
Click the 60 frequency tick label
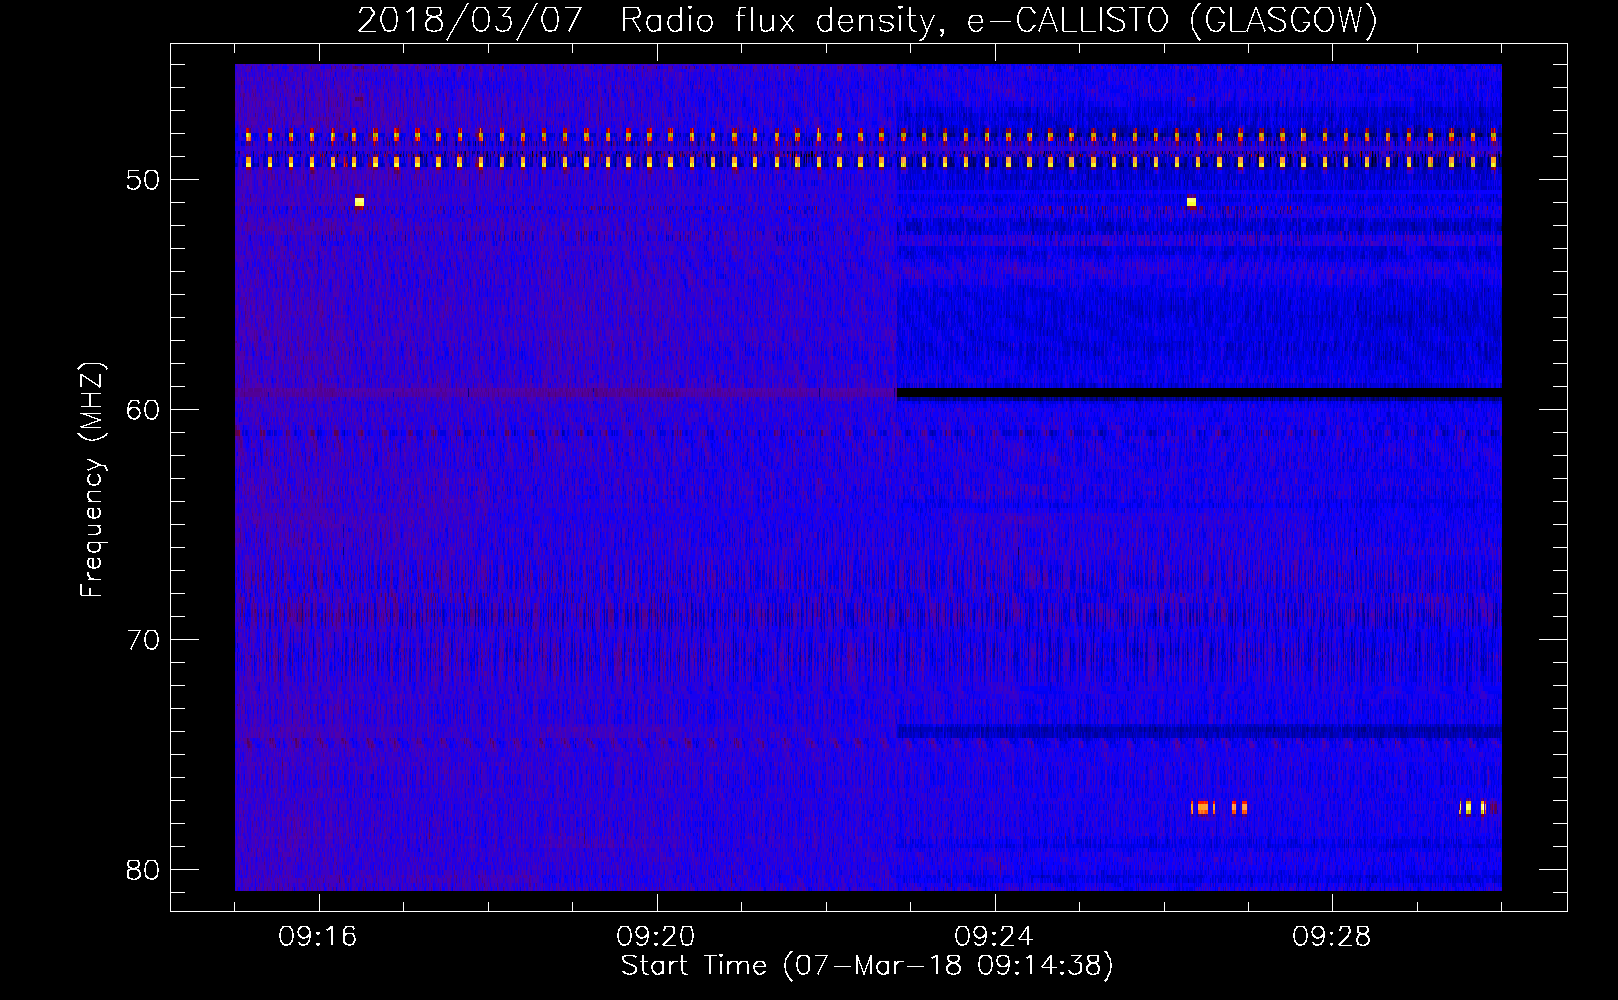[143, 410]
